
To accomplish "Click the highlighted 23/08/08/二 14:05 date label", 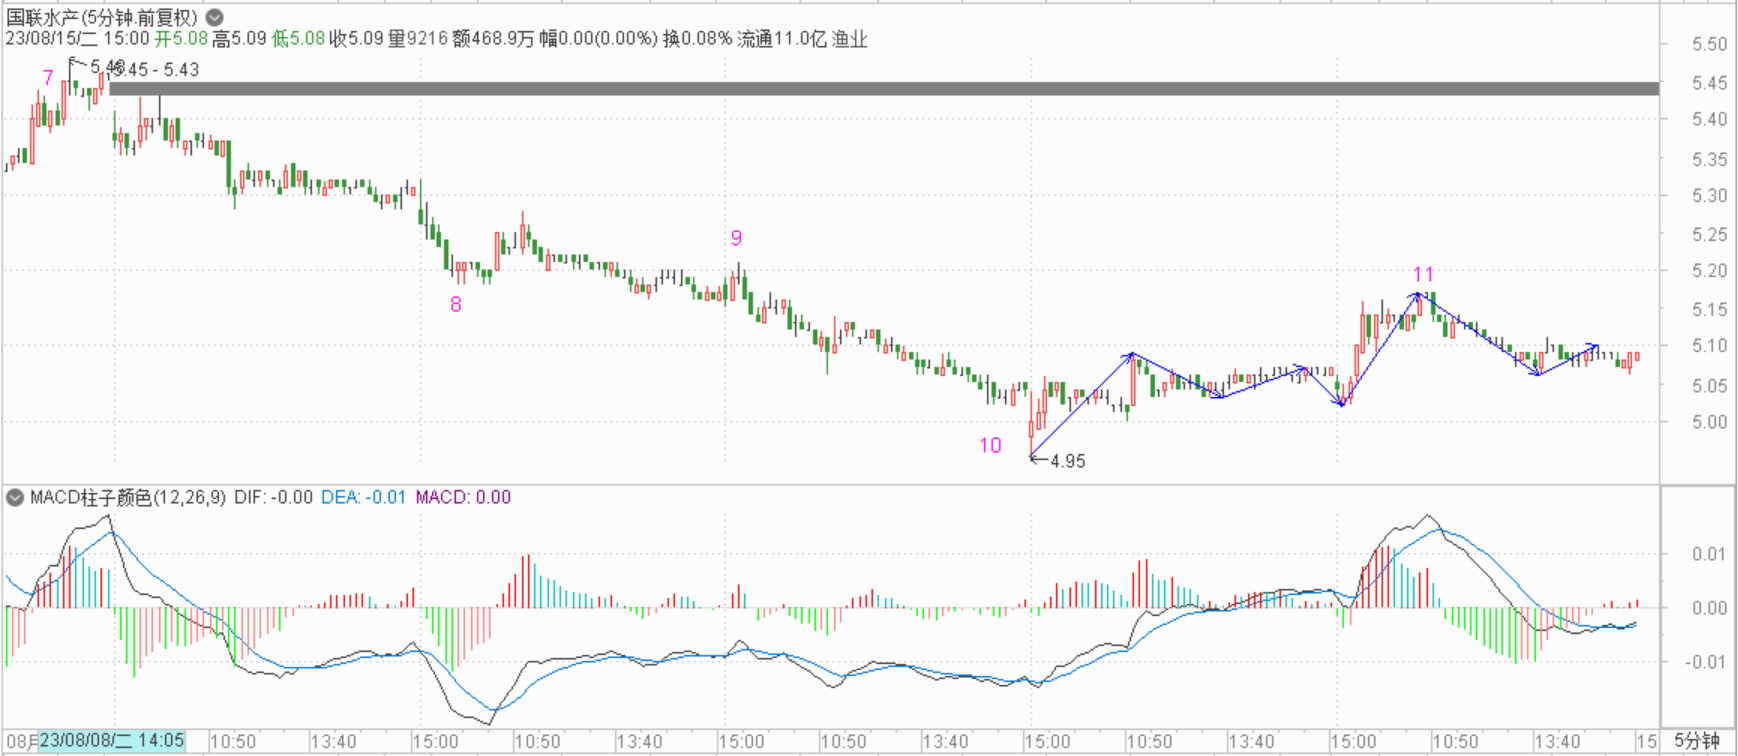I will (x=112, y=741).
